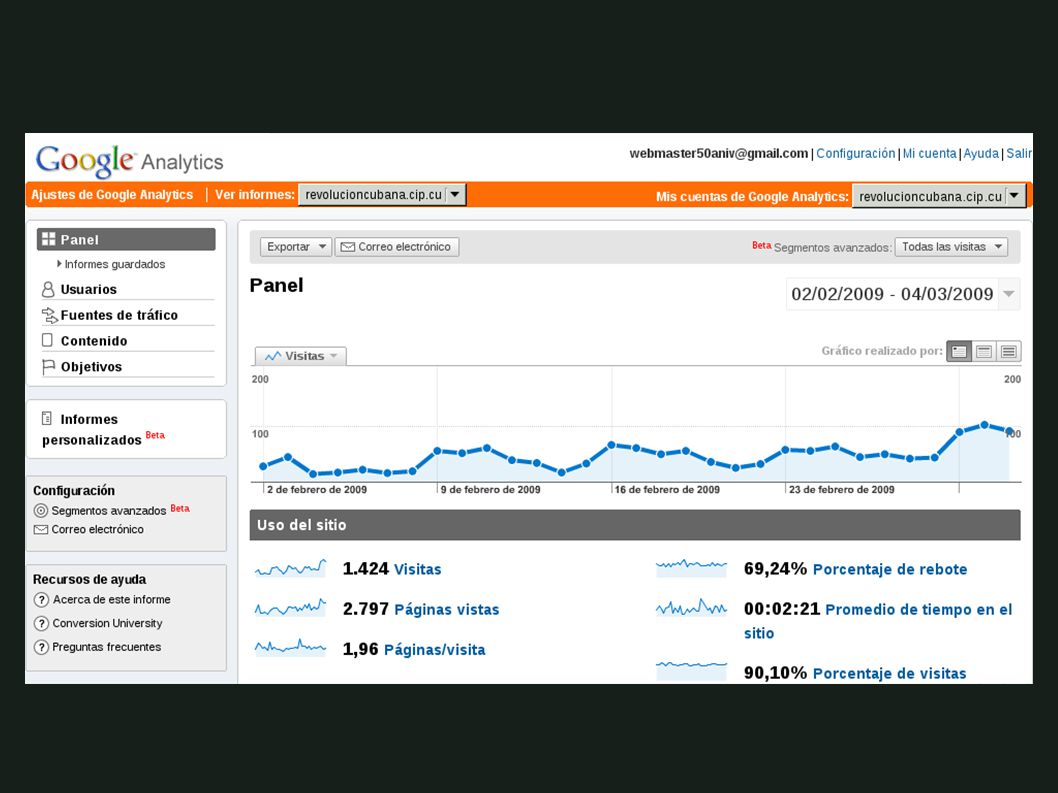Viewport: 1058px width, 793px height.
Task: Click the Páginas/visita metric link
Action: 435,650
